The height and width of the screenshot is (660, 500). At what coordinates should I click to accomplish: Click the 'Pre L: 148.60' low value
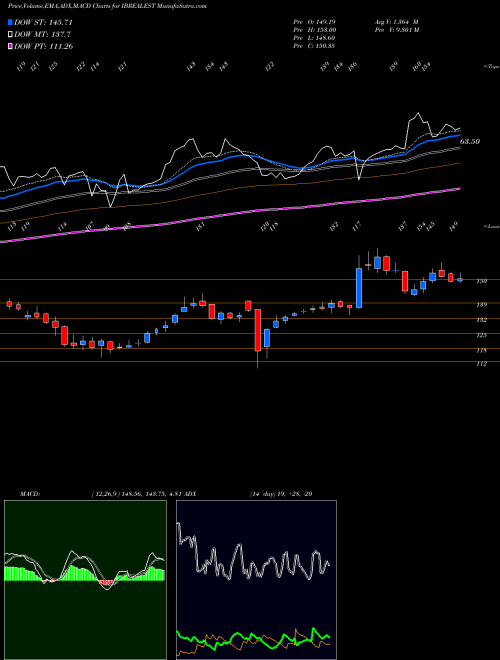click(314, 38)
